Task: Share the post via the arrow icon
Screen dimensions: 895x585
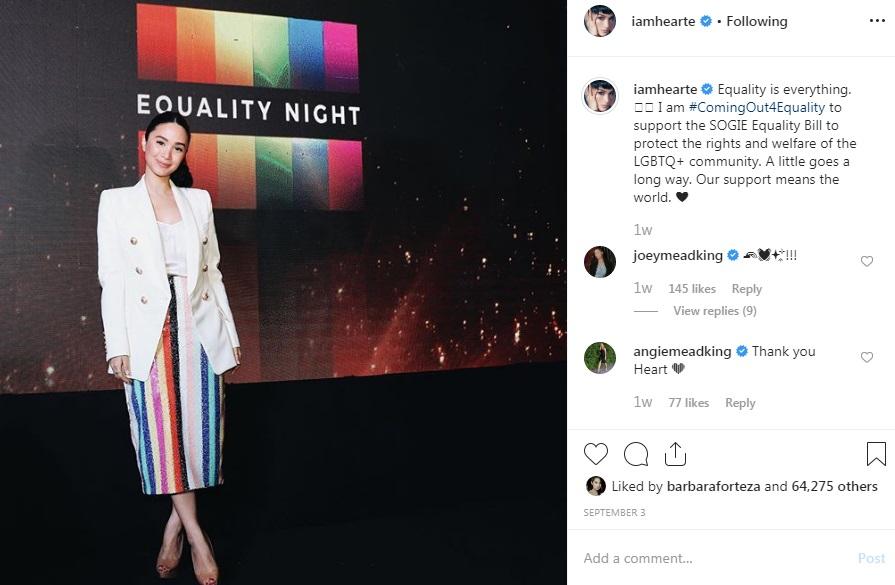Action: tap(675, 453)
